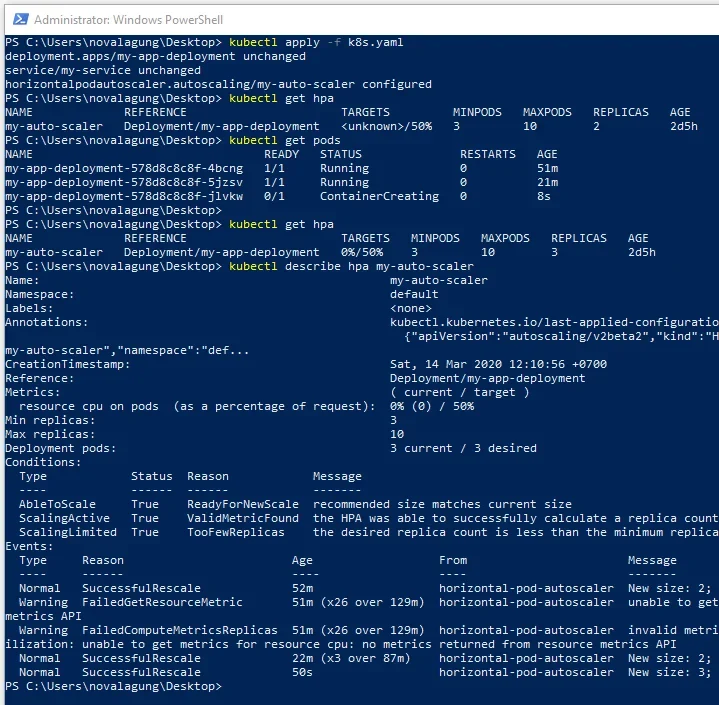Click timestamp 'Sat, 14 Mar 2020 12:10:56 +0700'

point(498,364)
